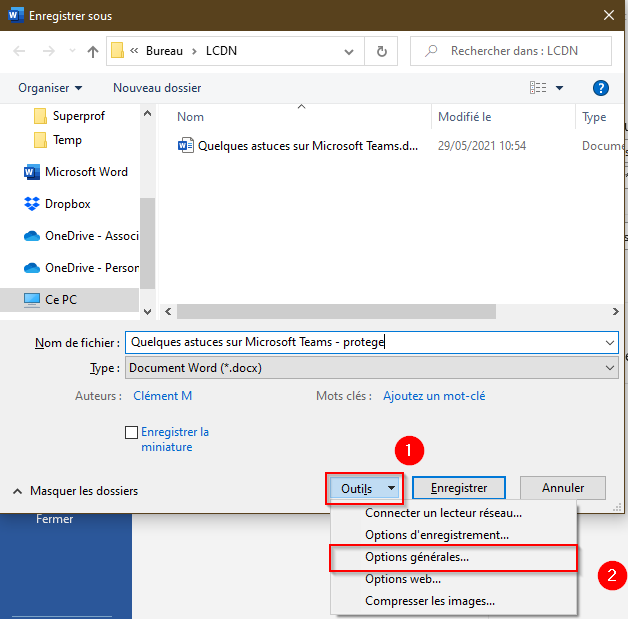Click the change view layout icon

tap(536, 88)
